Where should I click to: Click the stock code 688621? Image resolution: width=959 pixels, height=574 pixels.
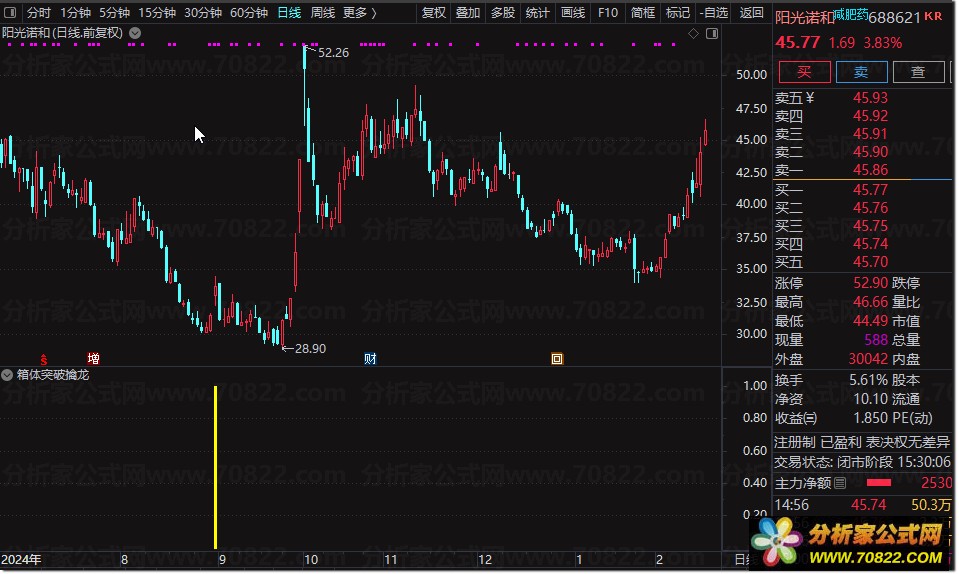pos(894,17)
